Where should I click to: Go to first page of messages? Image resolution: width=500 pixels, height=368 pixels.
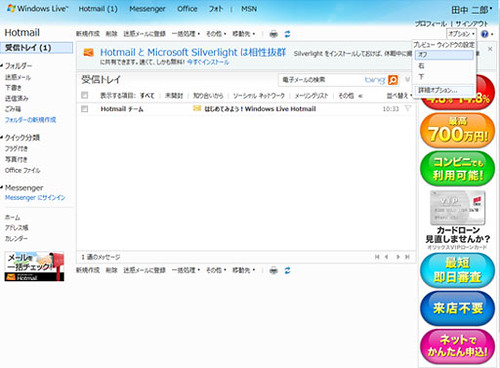[x=377, y=257]
